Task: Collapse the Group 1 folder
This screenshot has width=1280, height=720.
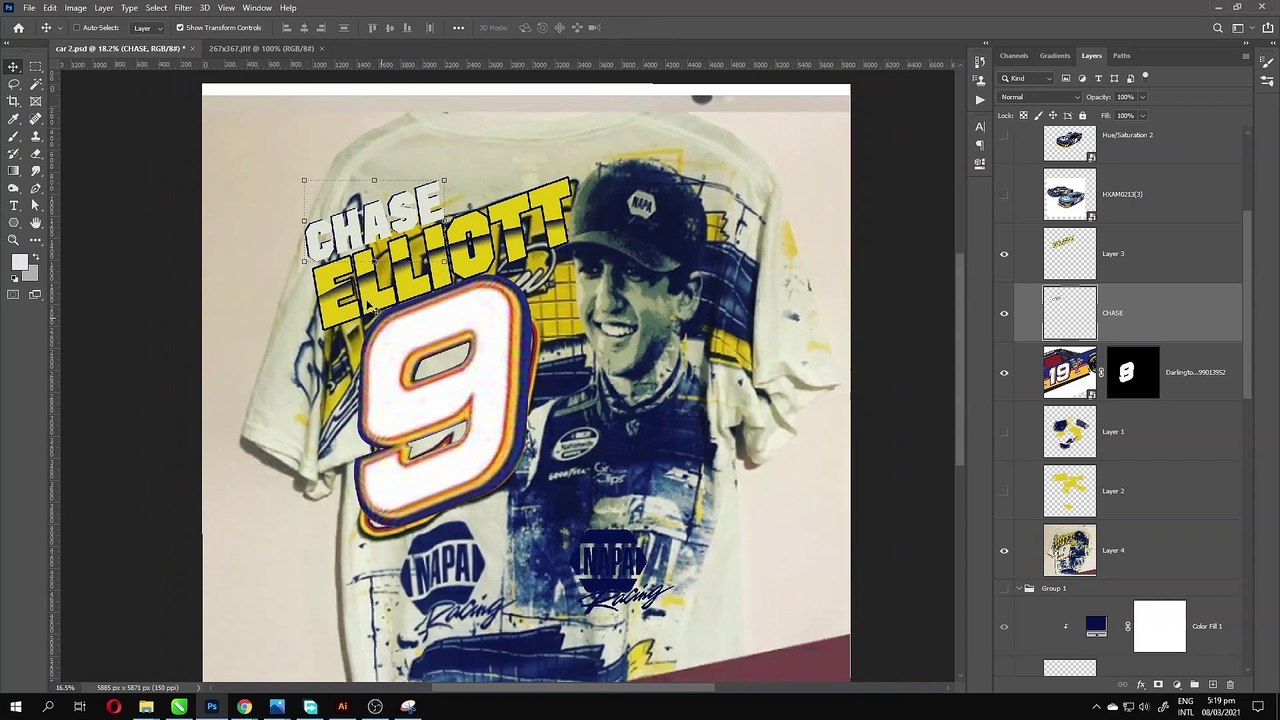Action: tap(1018, 589)
